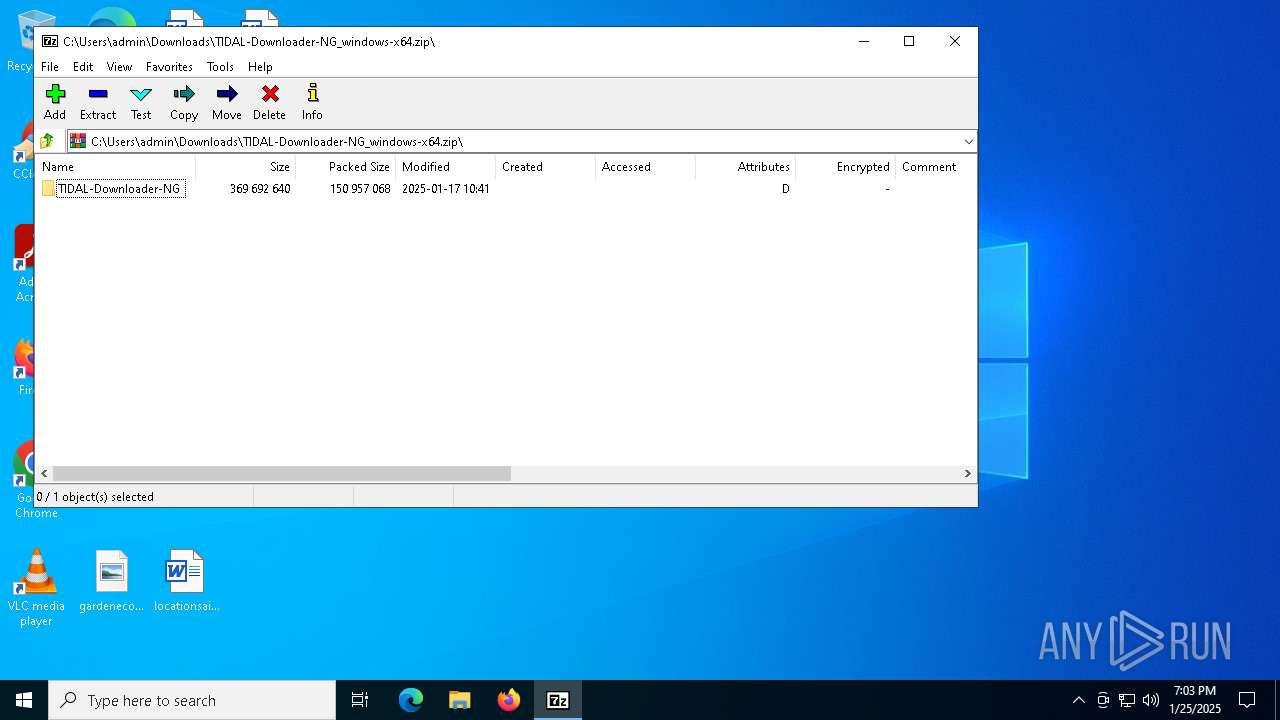Image resolution: width=1280 pixels, height=720 pixels.
Task: Select the TIDAL-Downloader-NG name text
Action: [x=120, y=188]
